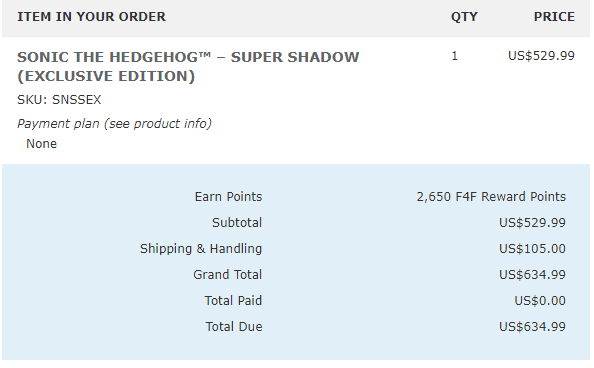
Task: Click the Subtotal amount US$529.99
Action: click(532, 222)
